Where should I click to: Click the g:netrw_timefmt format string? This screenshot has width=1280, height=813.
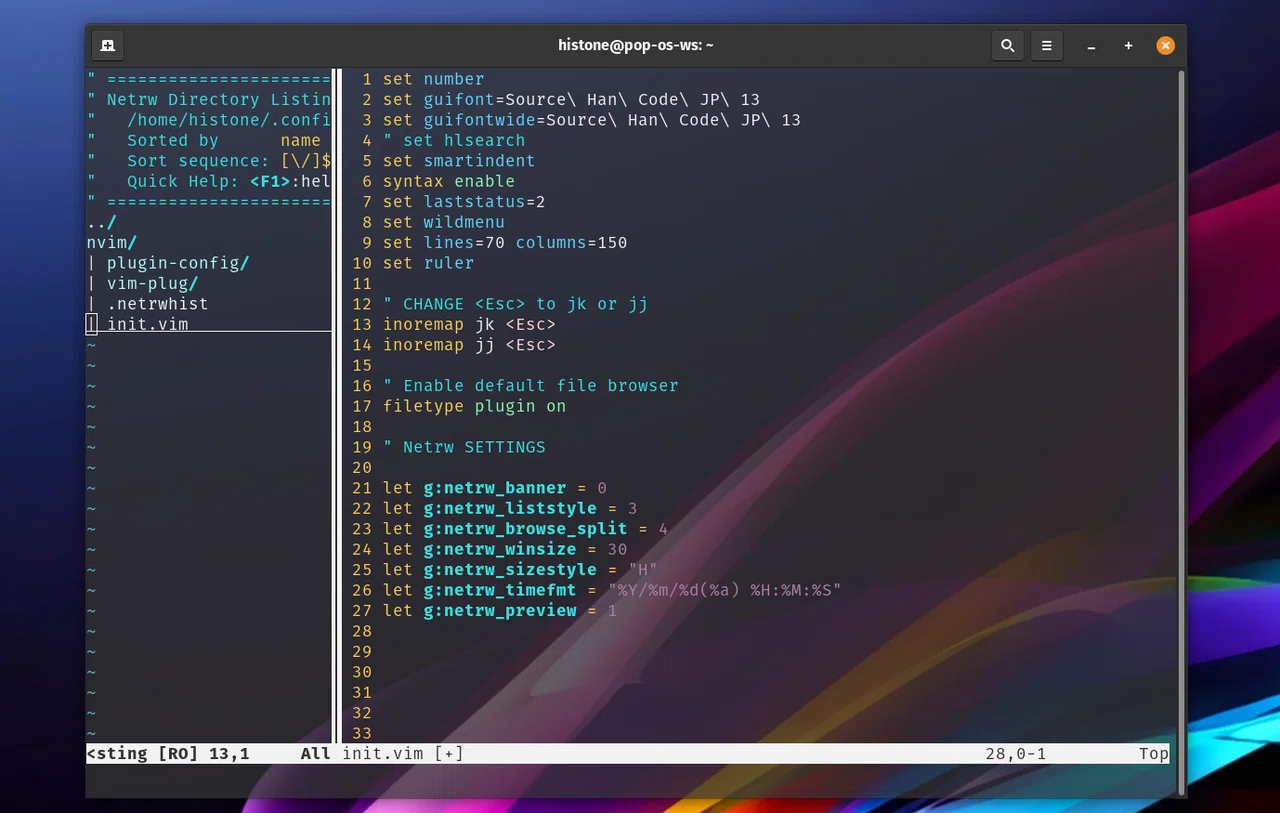click(724, 590)
